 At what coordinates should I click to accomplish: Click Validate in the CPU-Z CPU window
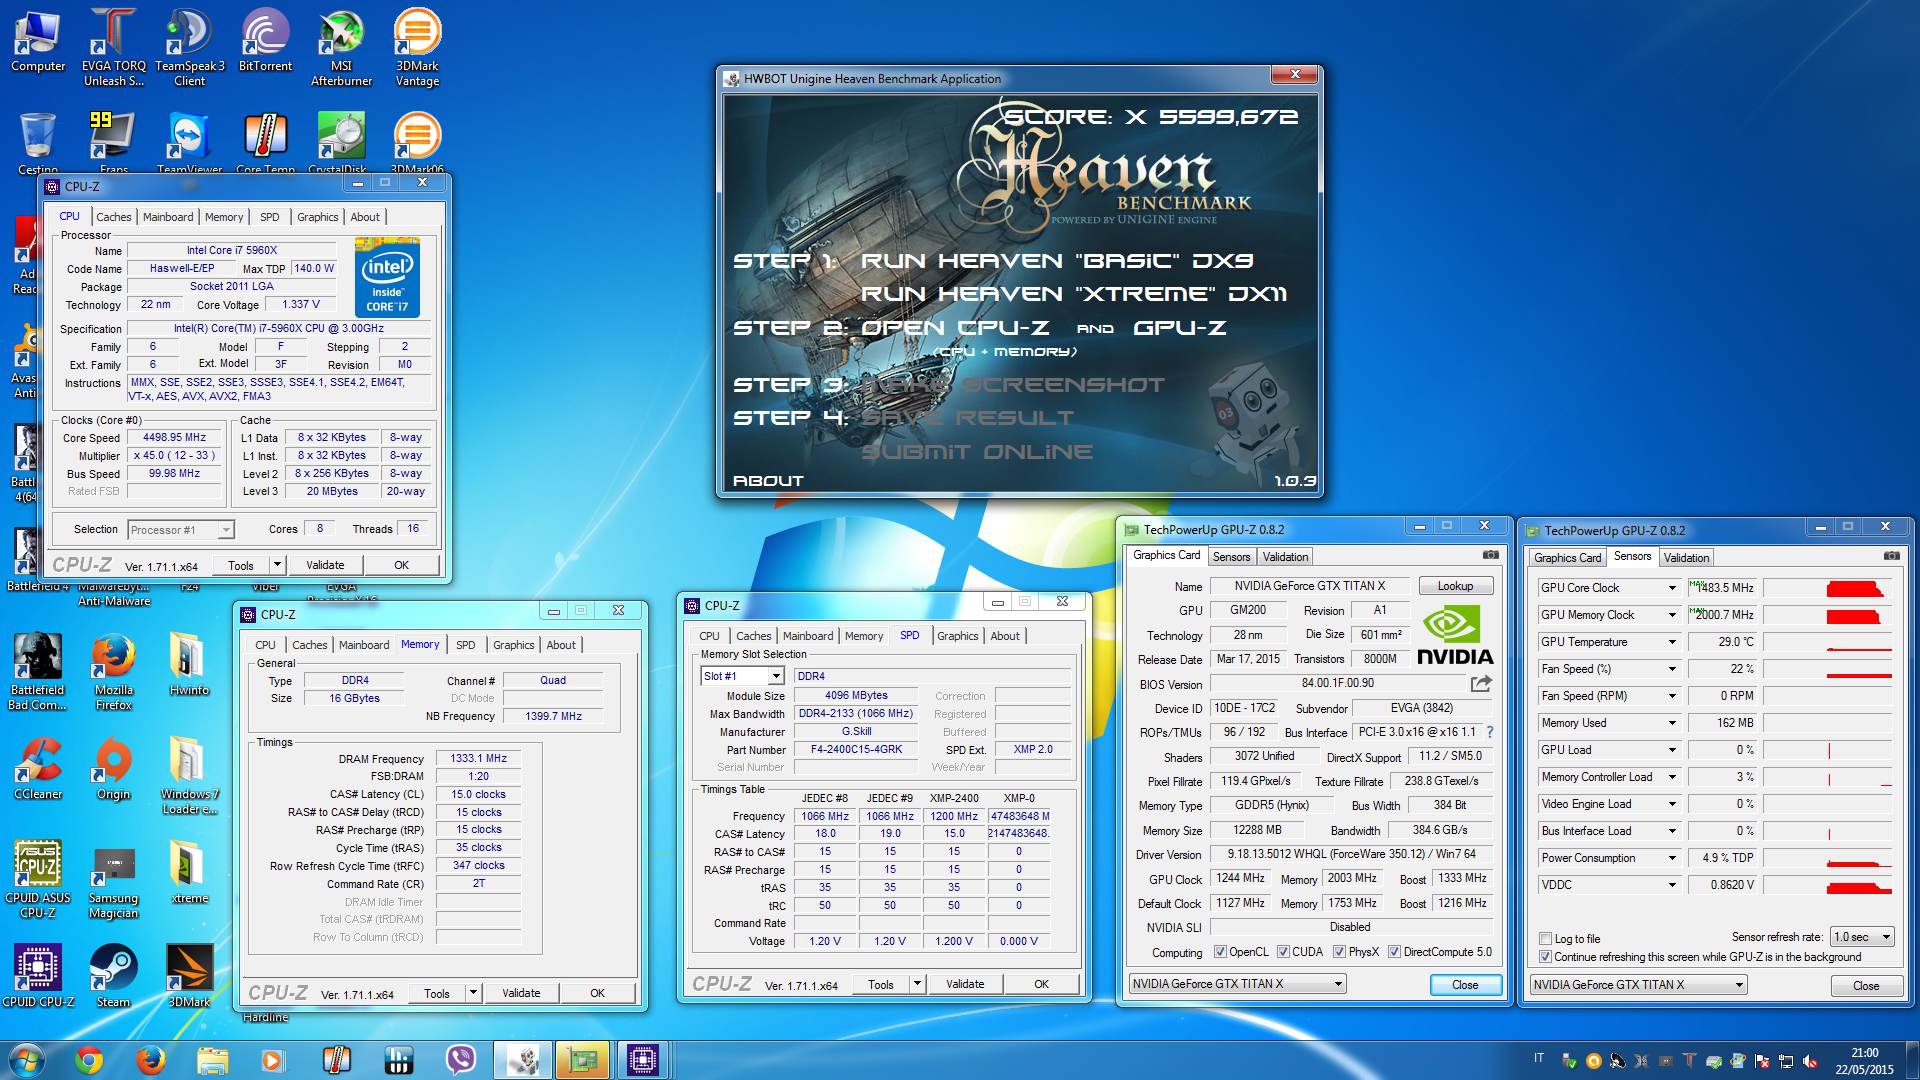click(325, 565)
